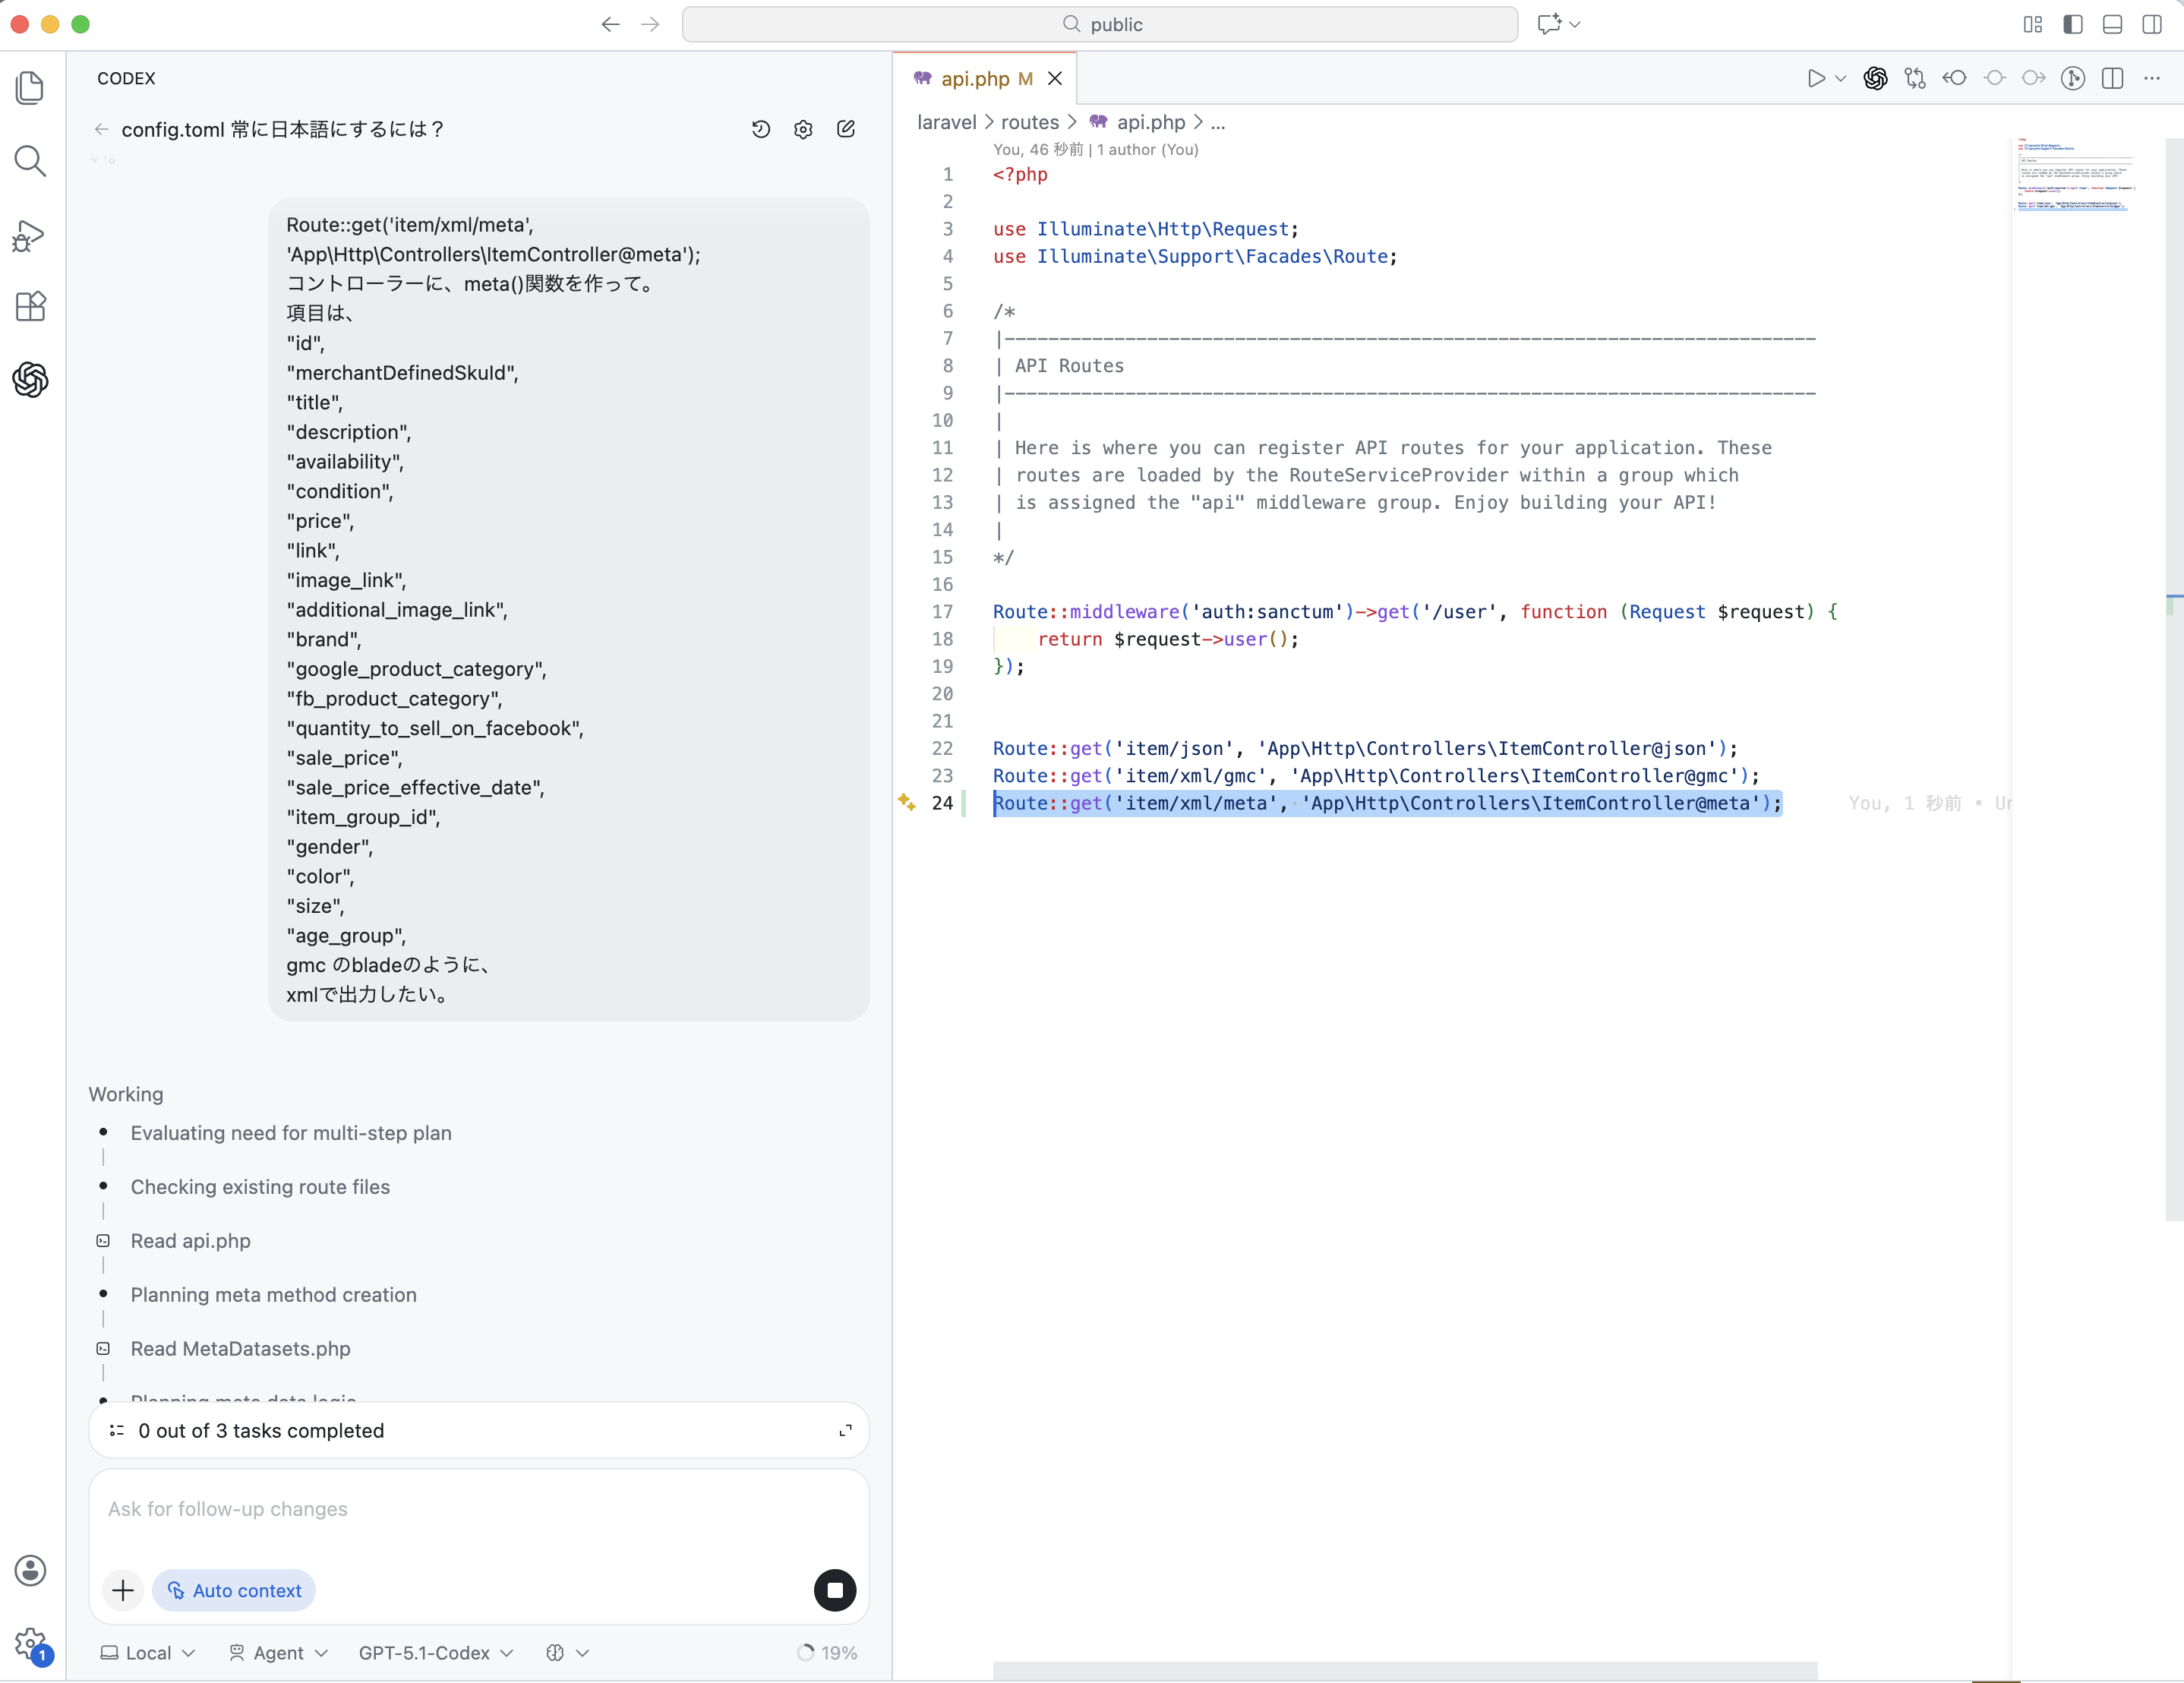Toggle Auto context chip

(234, 1590)
